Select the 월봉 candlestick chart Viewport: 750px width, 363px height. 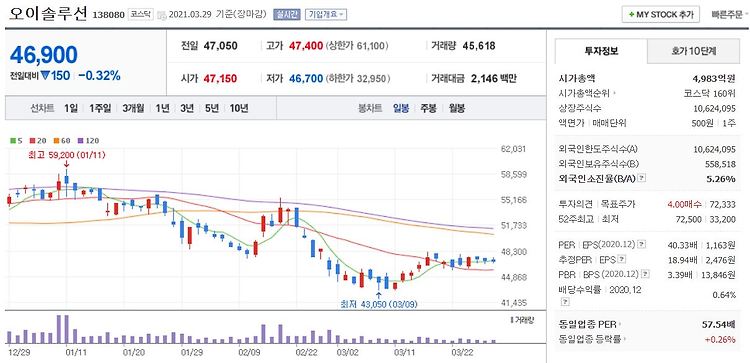pyautogui.click(x=457, y=108)
